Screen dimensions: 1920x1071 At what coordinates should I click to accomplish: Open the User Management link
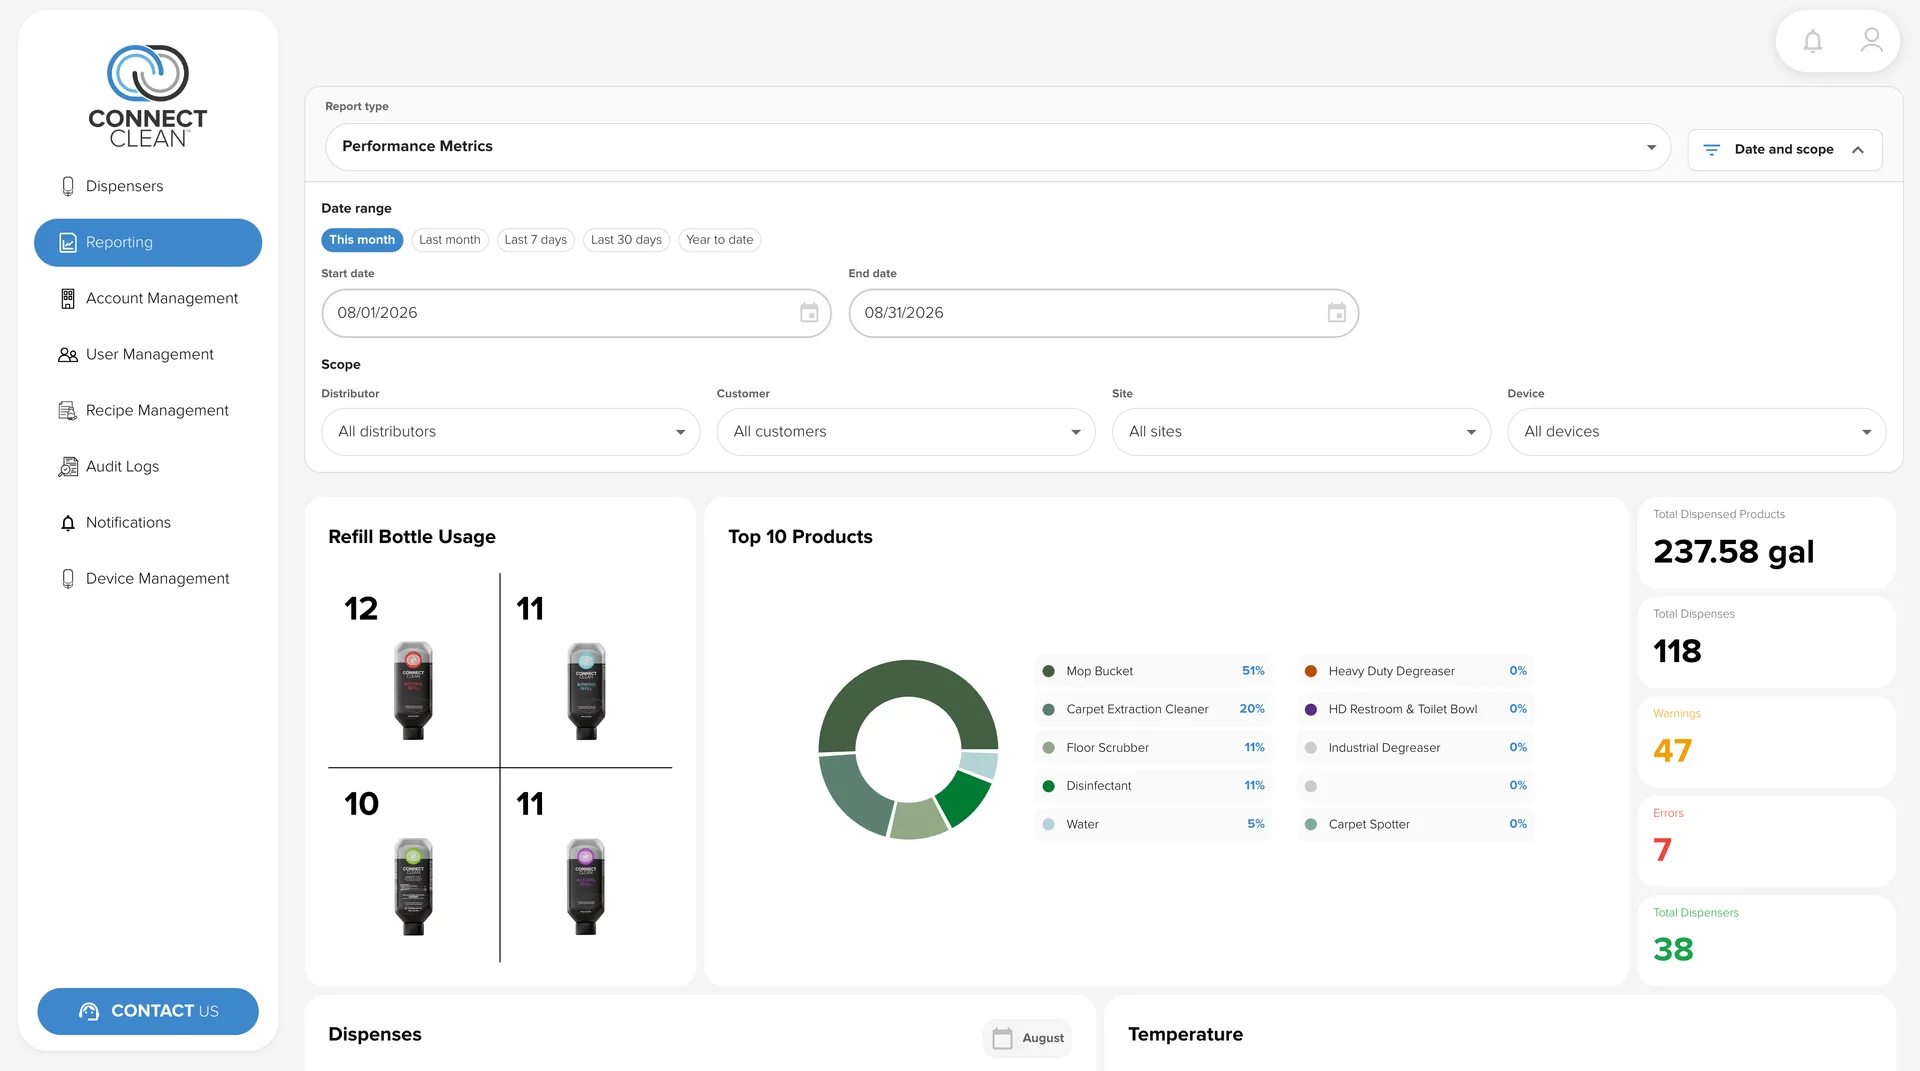click(149, 355)
